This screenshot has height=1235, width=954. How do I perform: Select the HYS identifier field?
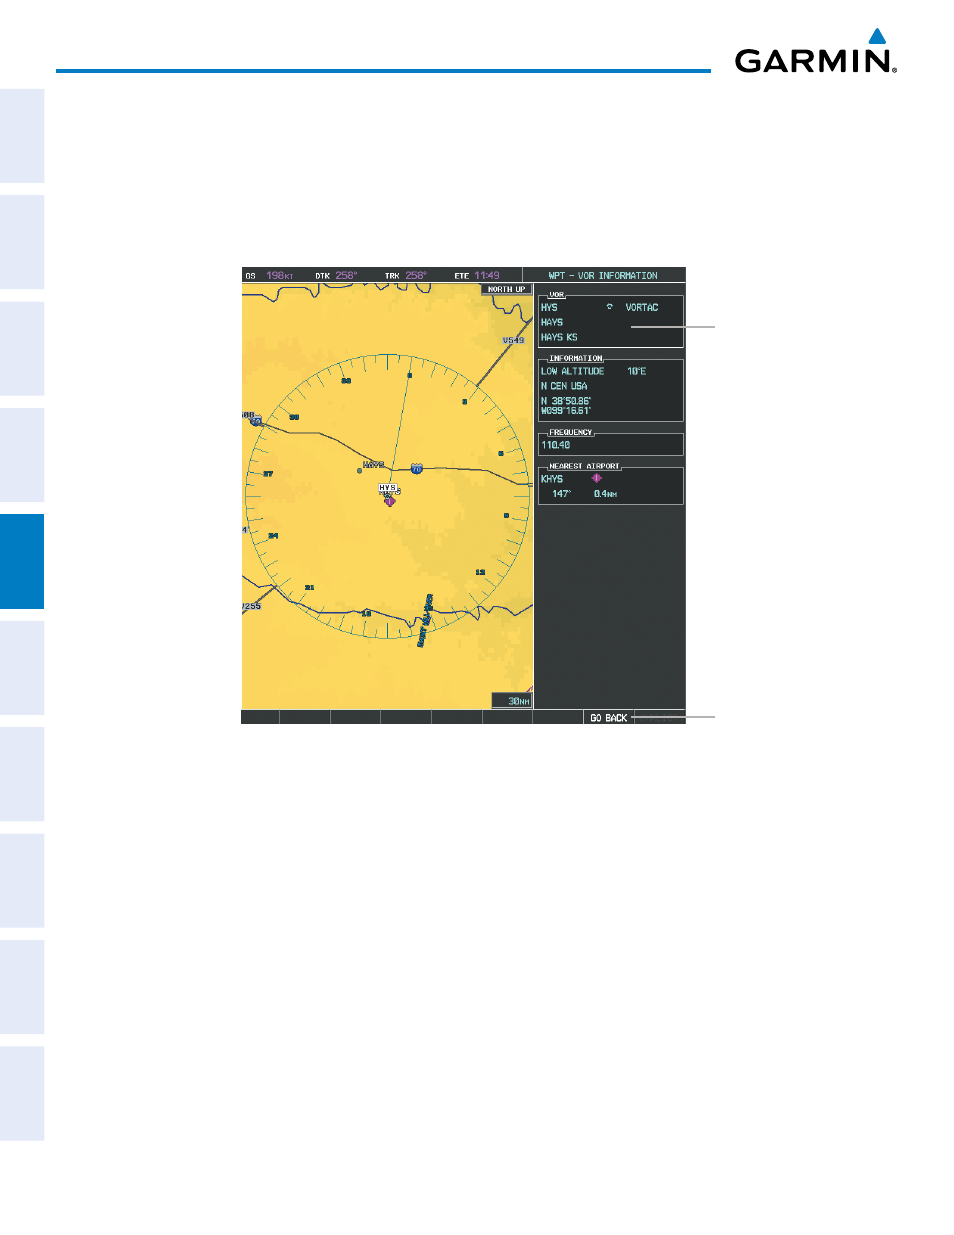coord(549,308)
